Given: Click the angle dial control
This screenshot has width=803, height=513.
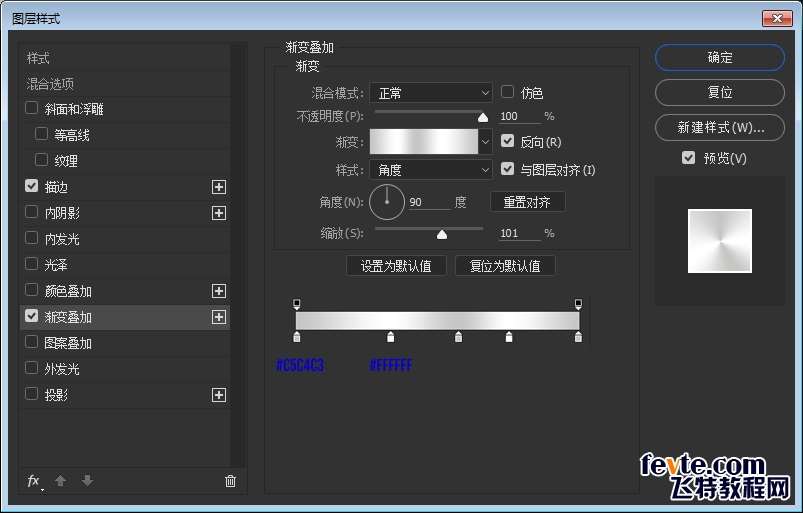Looking at the screenshot, I should [x=387, y=202].
